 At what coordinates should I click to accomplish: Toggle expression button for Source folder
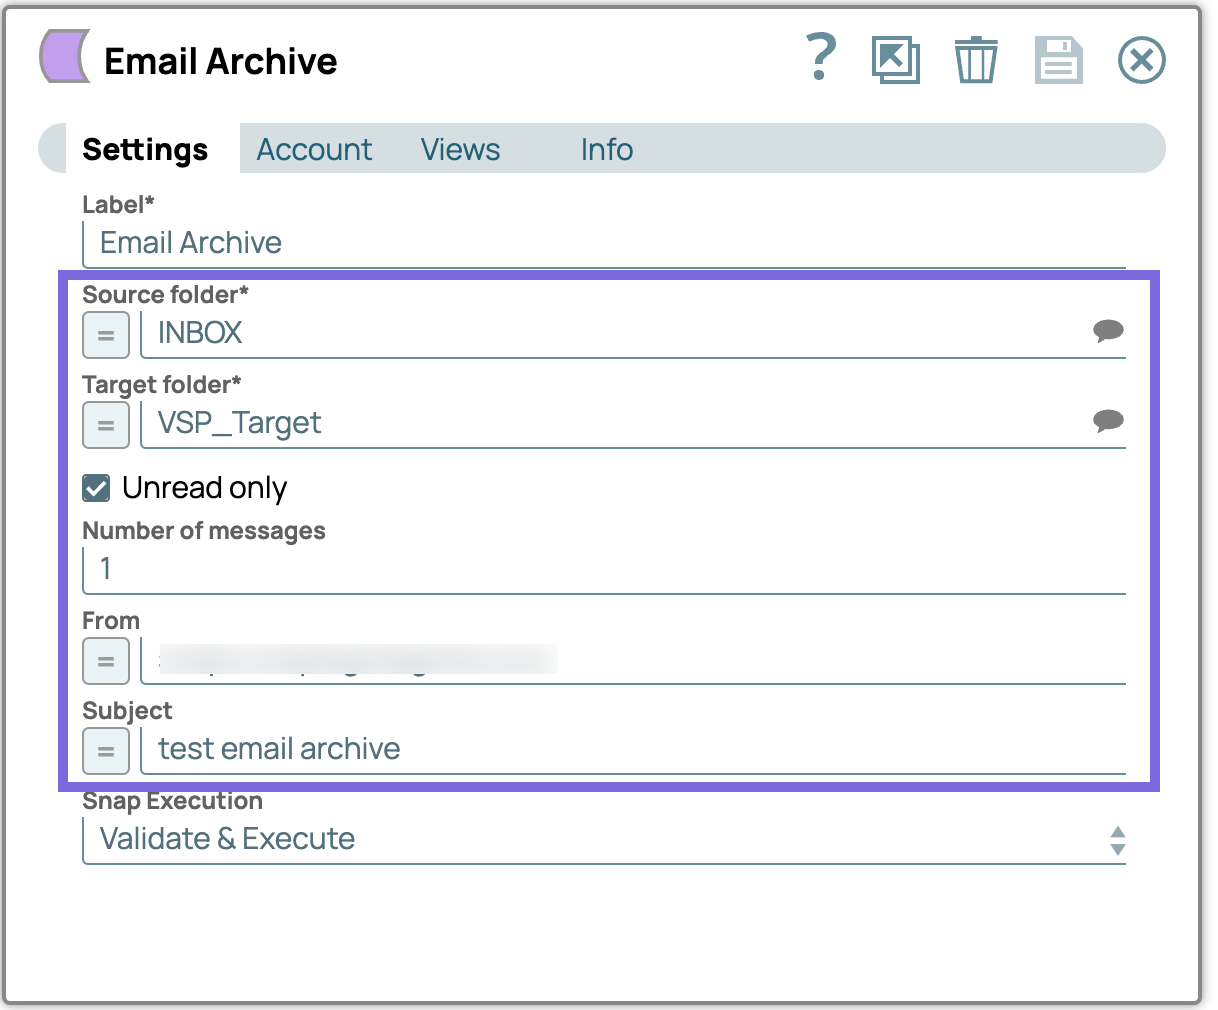[x=106, y=335]
